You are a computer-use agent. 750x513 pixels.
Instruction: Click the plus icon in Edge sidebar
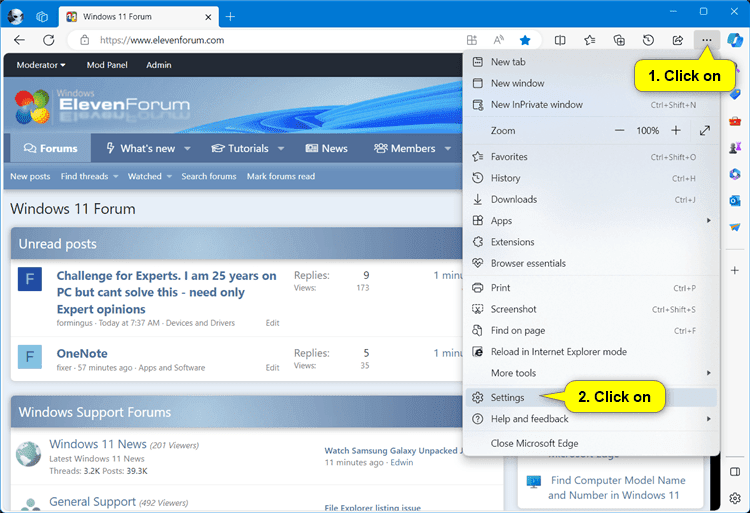point(735,270)
